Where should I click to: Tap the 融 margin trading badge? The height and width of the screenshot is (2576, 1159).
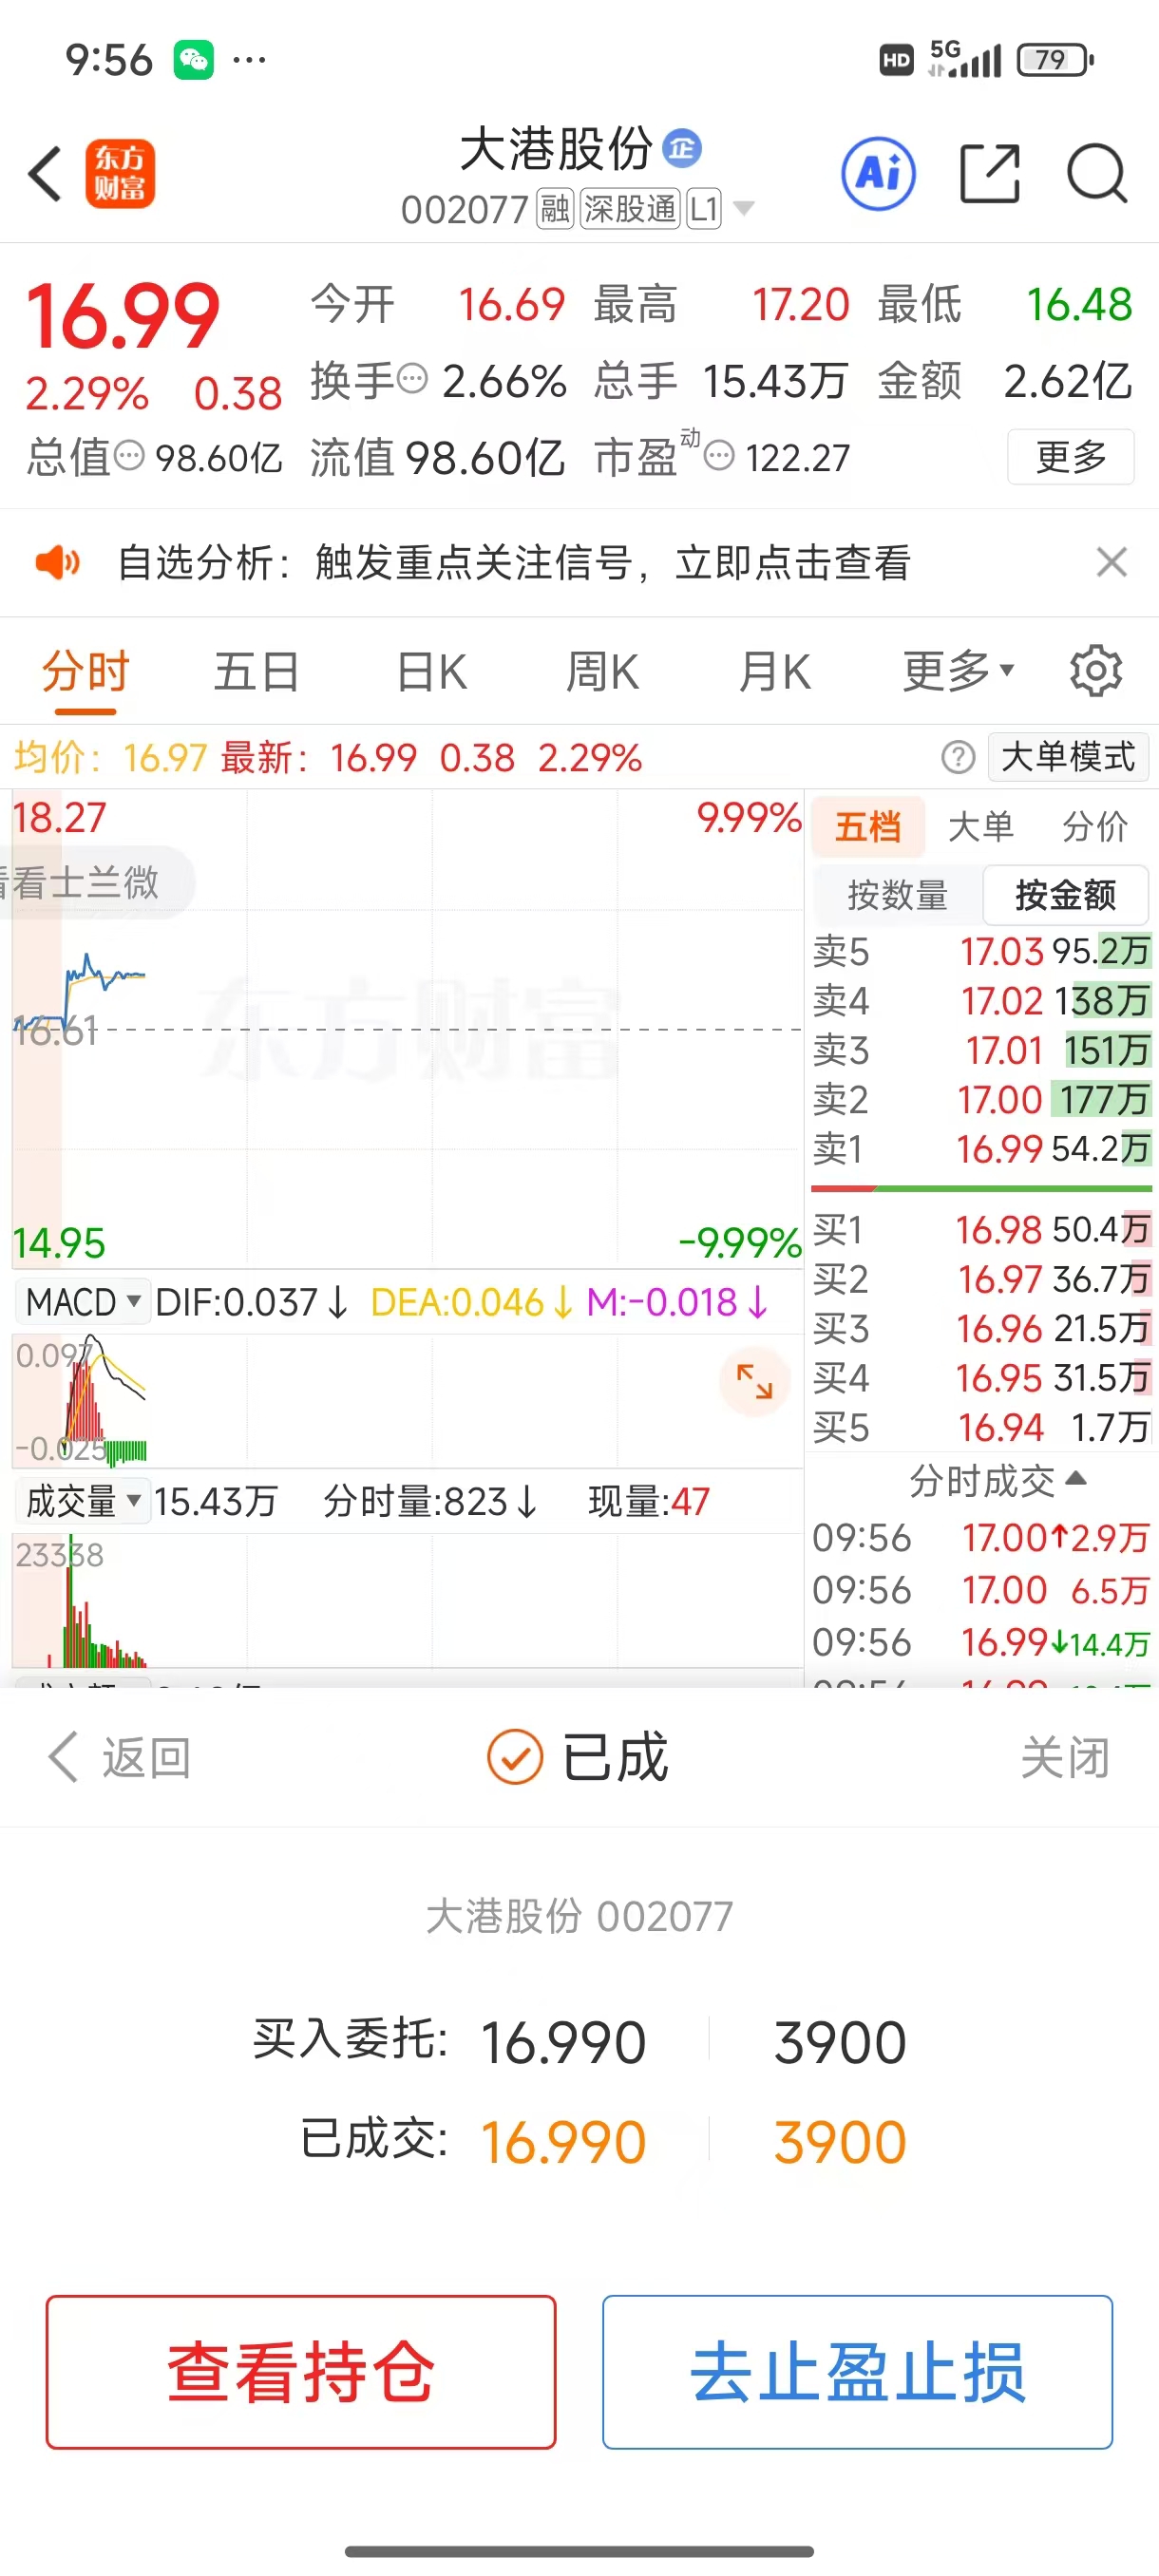tap(555, 209)
